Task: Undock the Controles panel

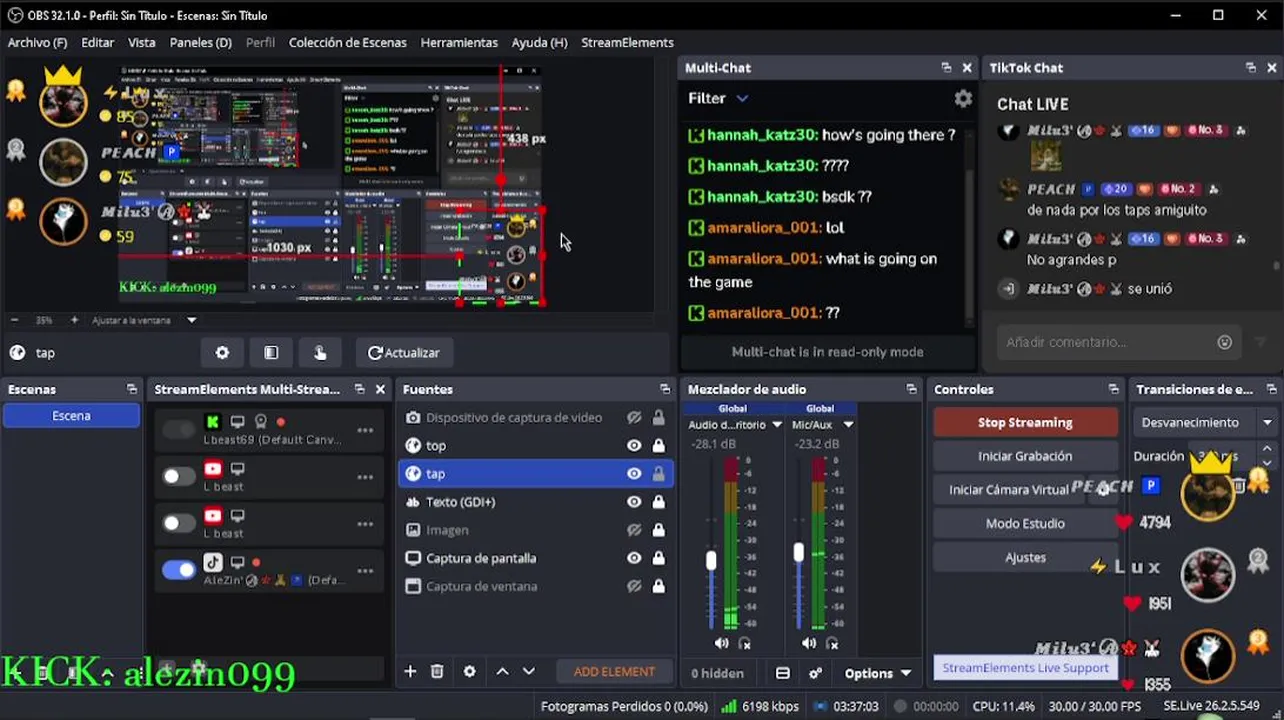Action: click(1113, 389)
